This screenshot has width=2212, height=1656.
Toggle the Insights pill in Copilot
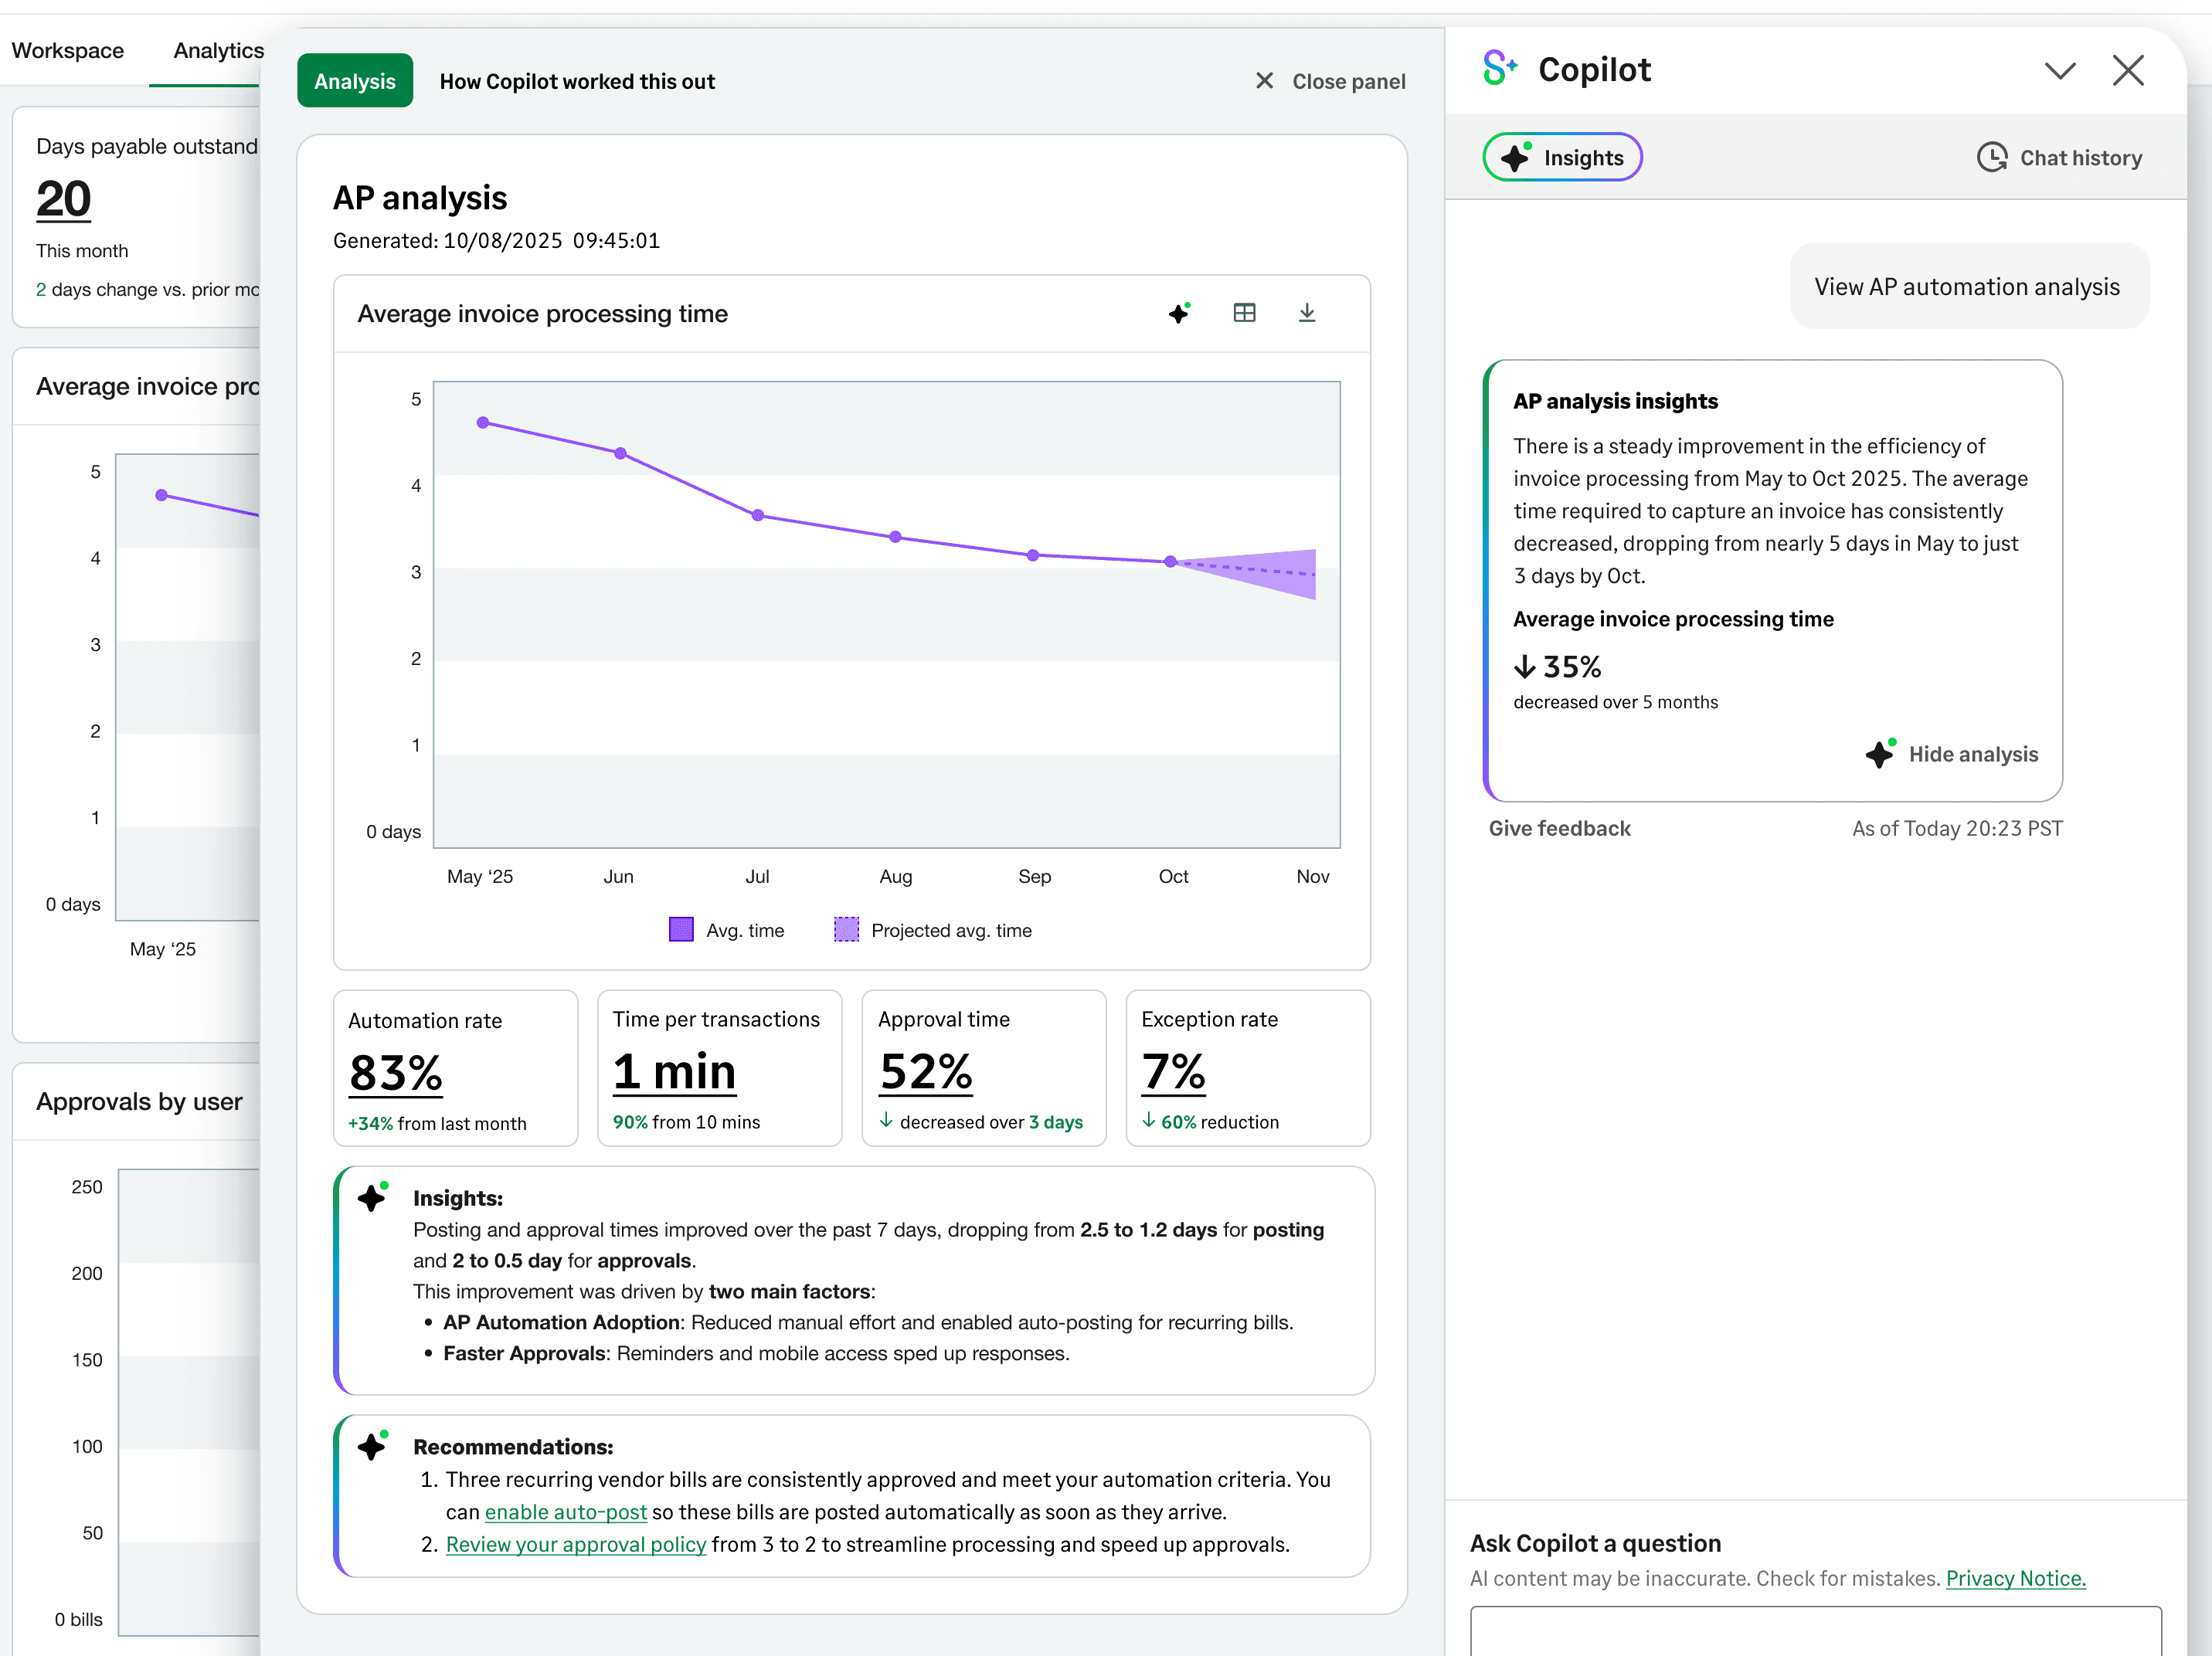(x=1561, y=157)
